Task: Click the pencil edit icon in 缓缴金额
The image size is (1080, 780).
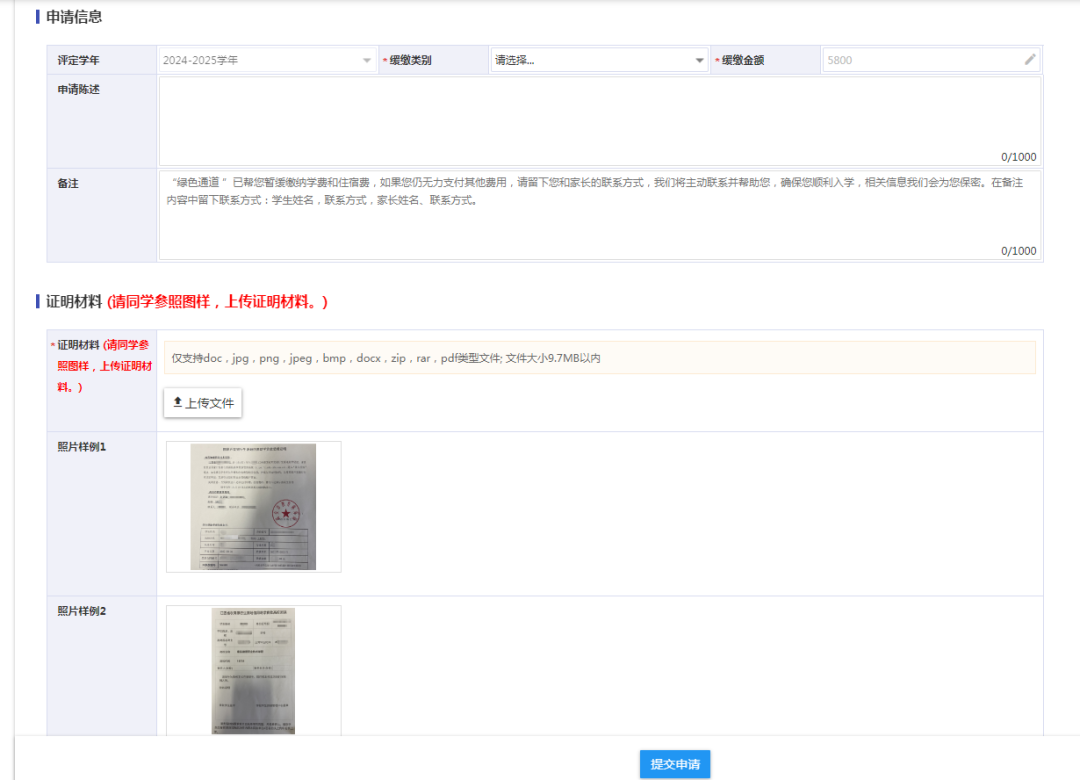Action: 1030,60
